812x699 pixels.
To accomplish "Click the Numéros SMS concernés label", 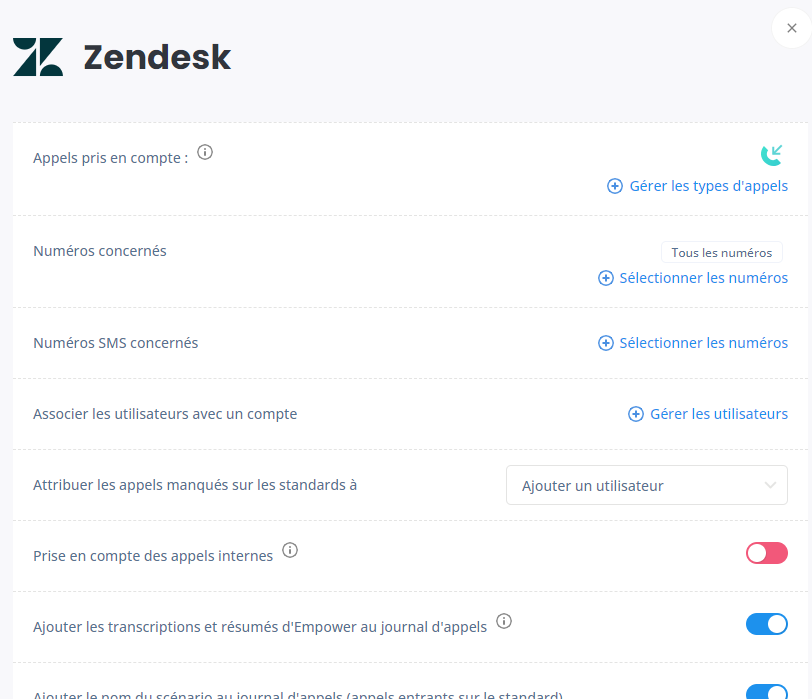I will pyautogui.click(x=115, y=343).
